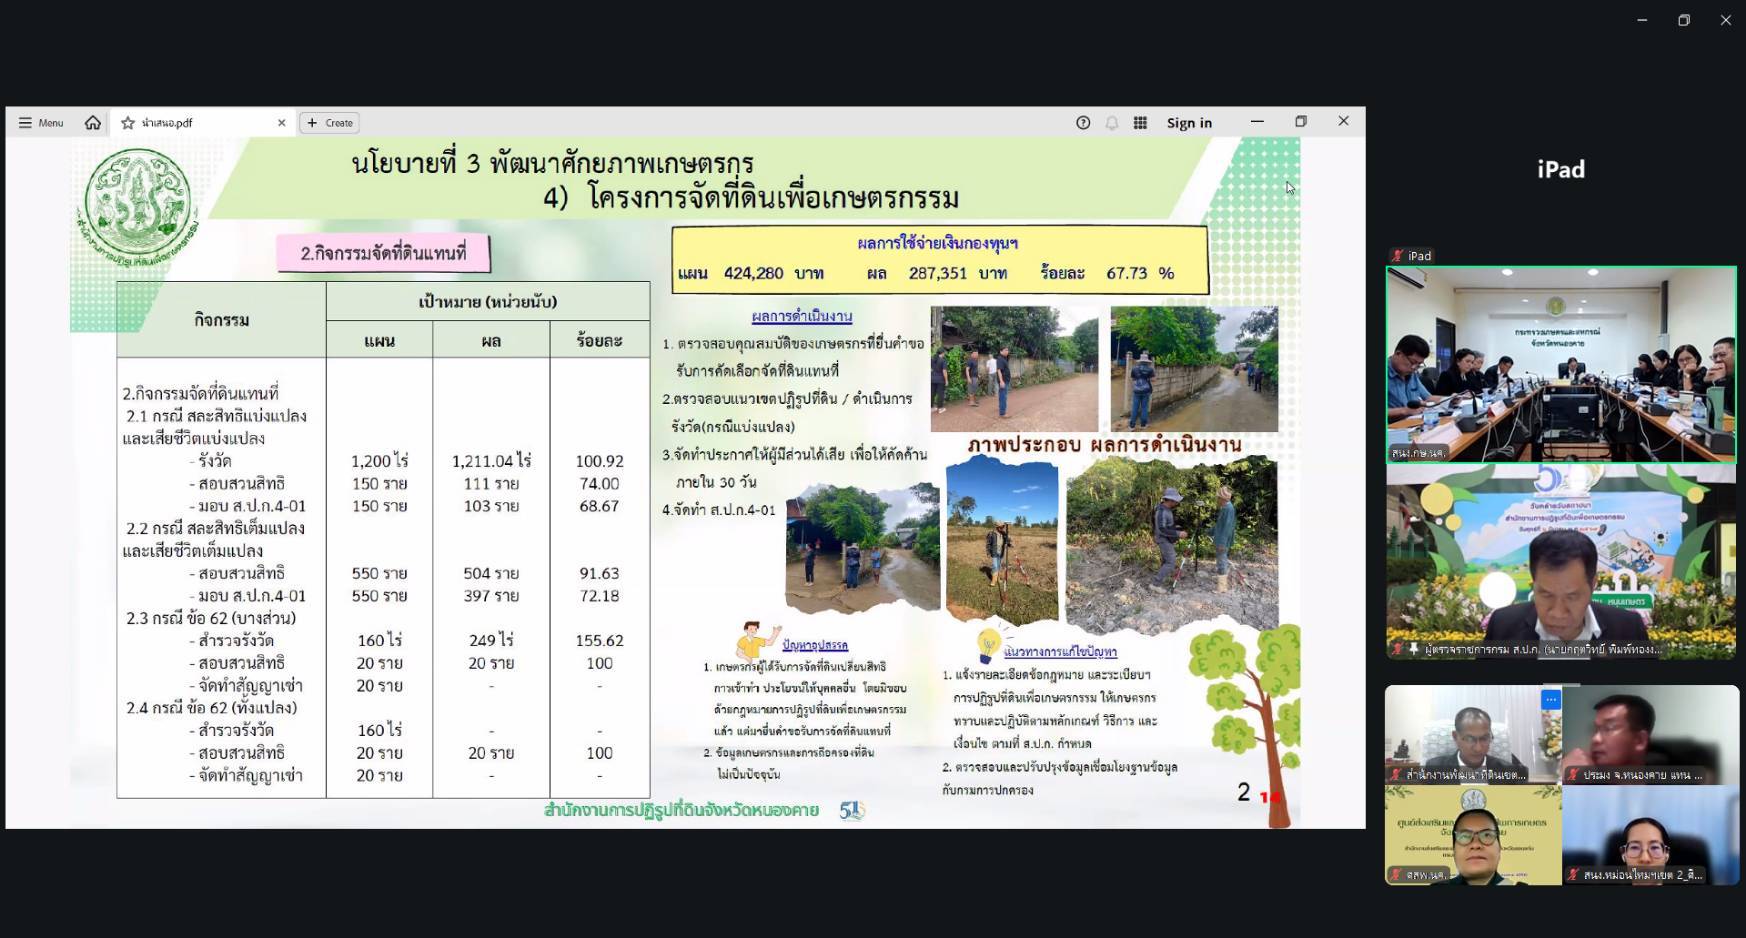The height and width of the screenshot is (938, 1746).
Task: Click the pin icon on ผู้ตรวจราชการกรม tile
Action: [x=1413, y=649]
